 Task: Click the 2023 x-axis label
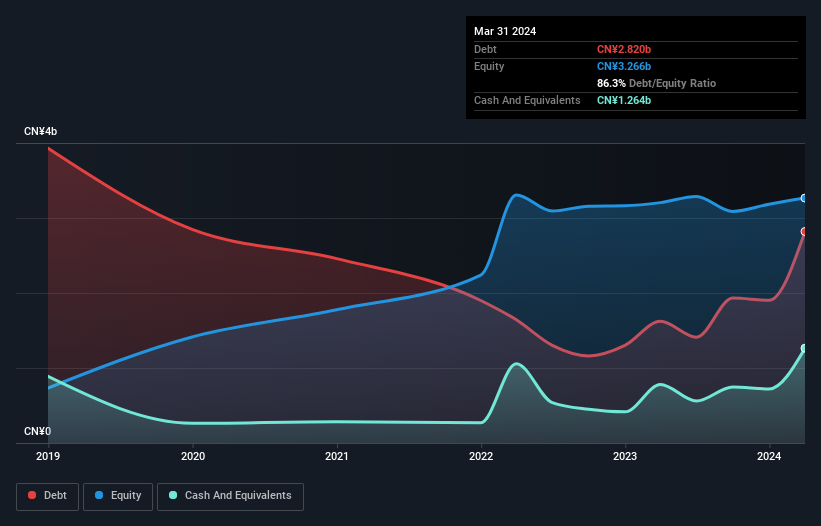click(625, 456)
